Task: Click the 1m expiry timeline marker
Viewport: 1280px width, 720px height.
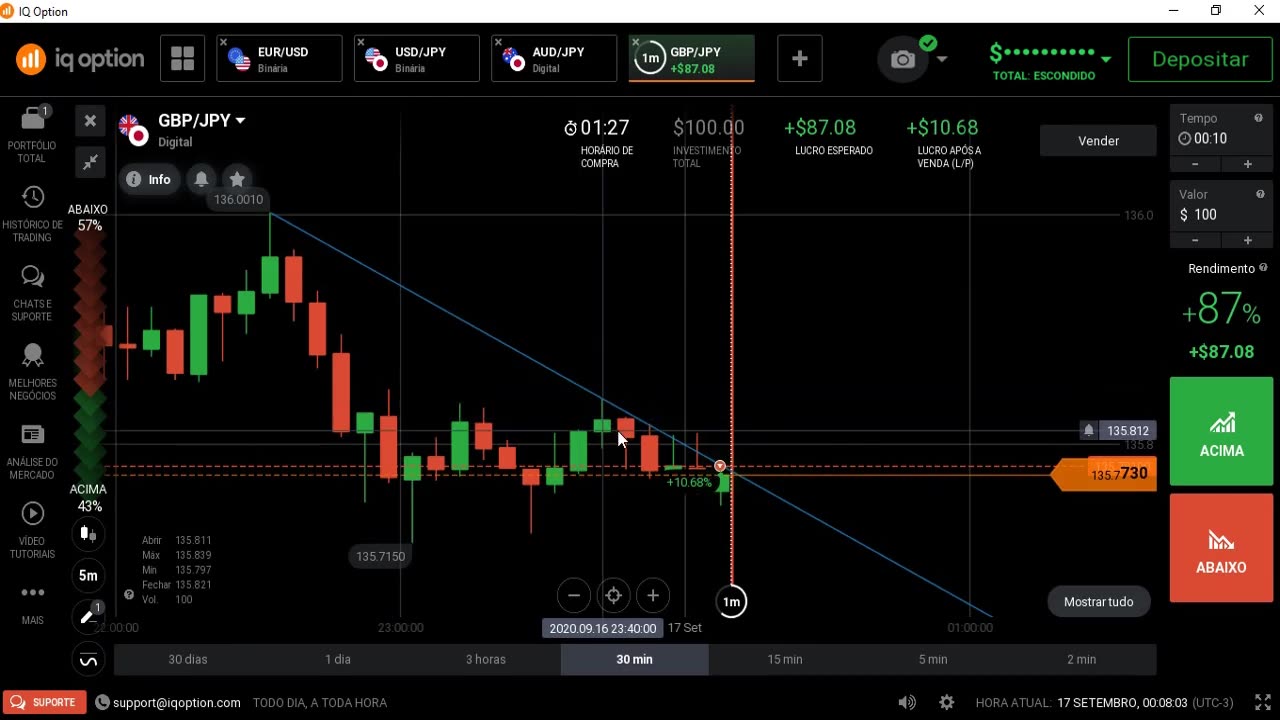Action: click(x=731, y=602)
